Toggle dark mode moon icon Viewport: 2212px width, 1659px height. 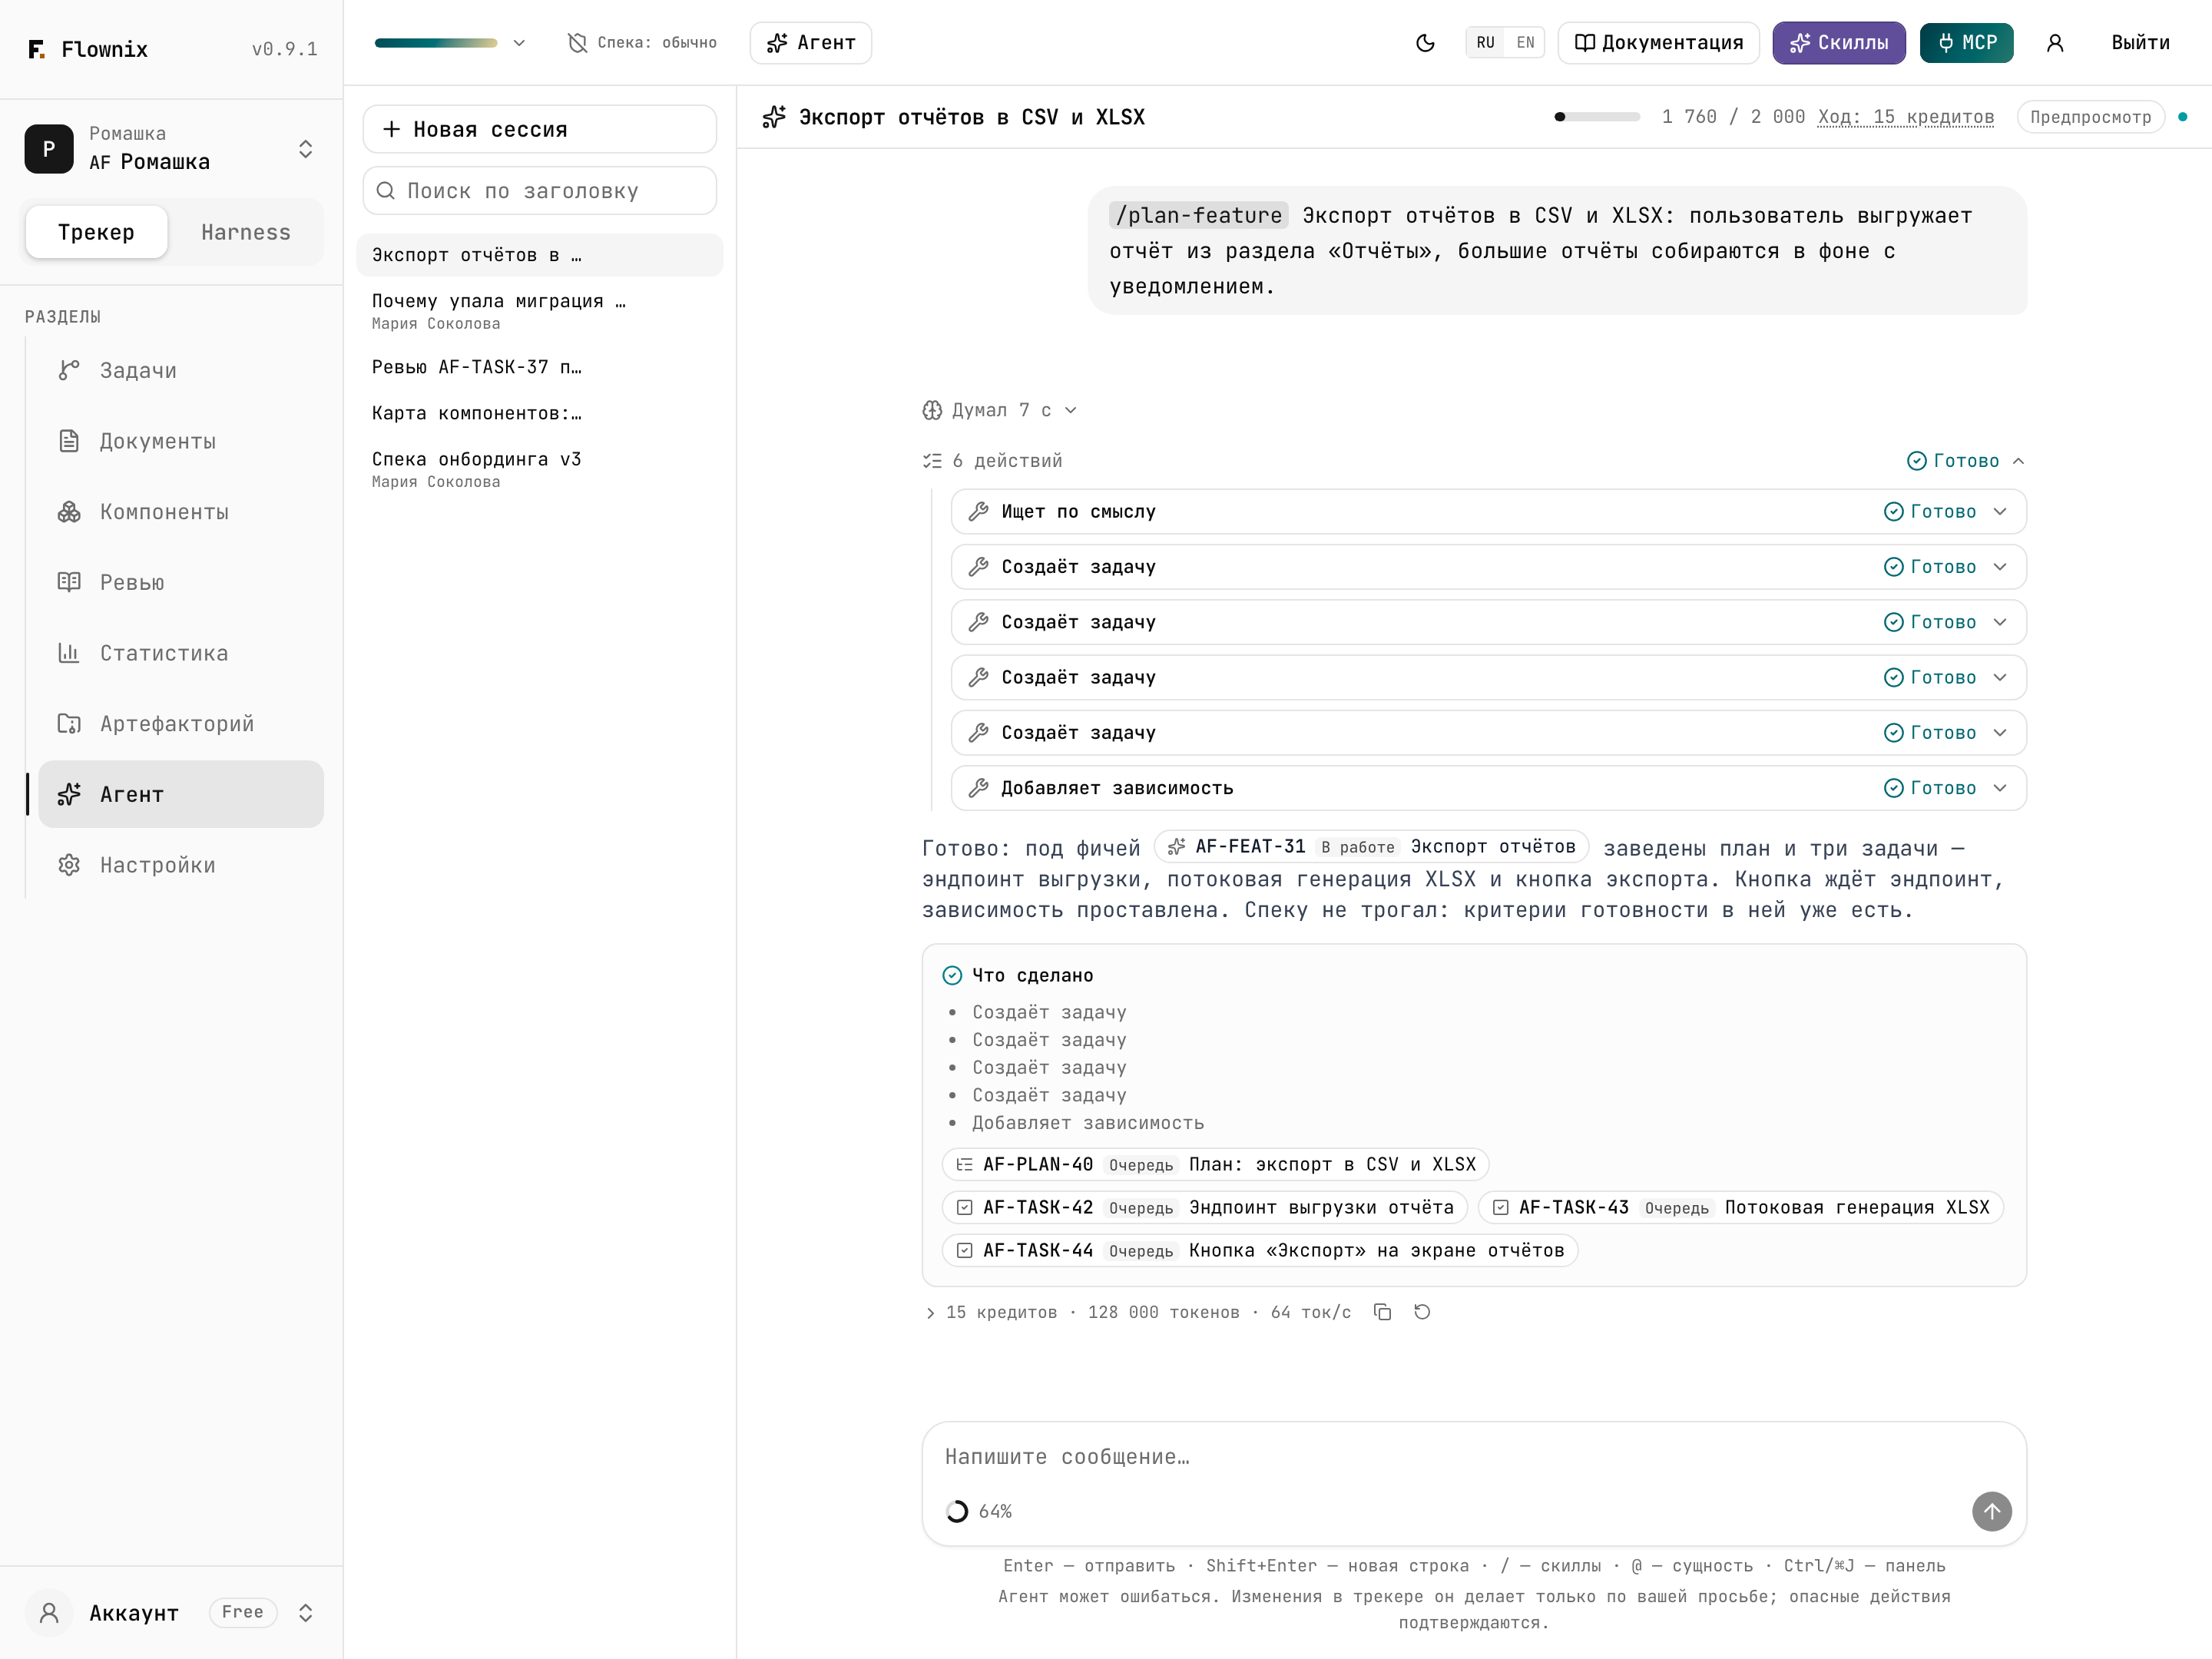coord(1425,43)
